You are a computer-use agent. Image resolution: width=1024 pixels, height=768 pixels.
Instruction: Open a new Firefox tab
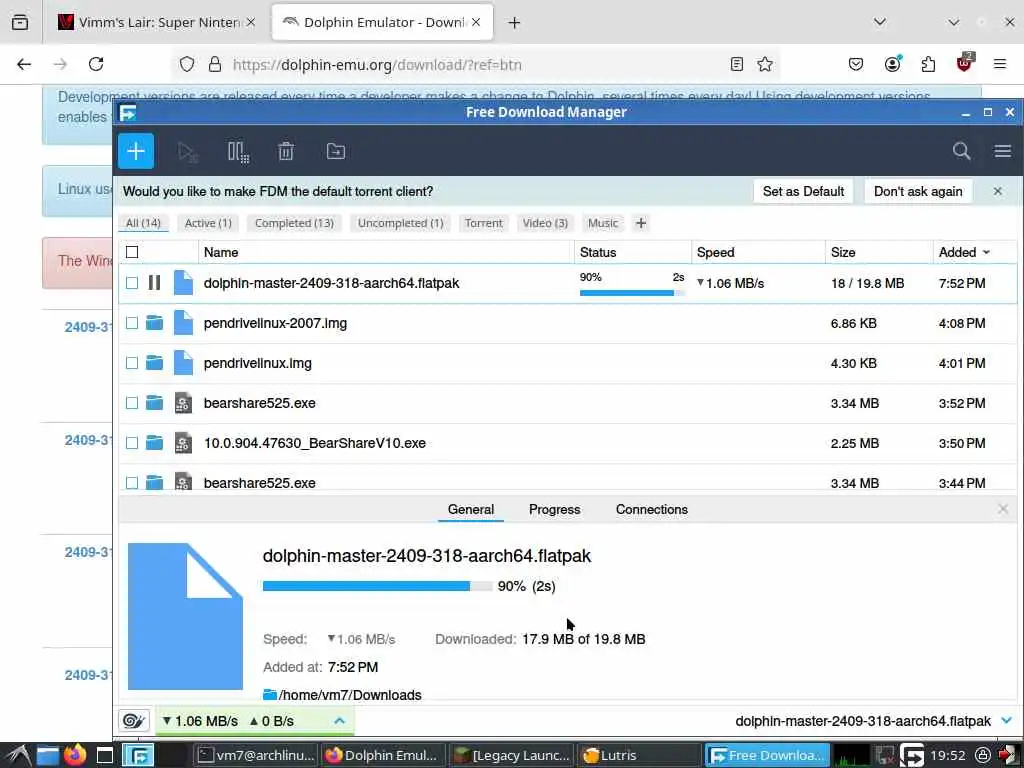click(x=515, y=23)
